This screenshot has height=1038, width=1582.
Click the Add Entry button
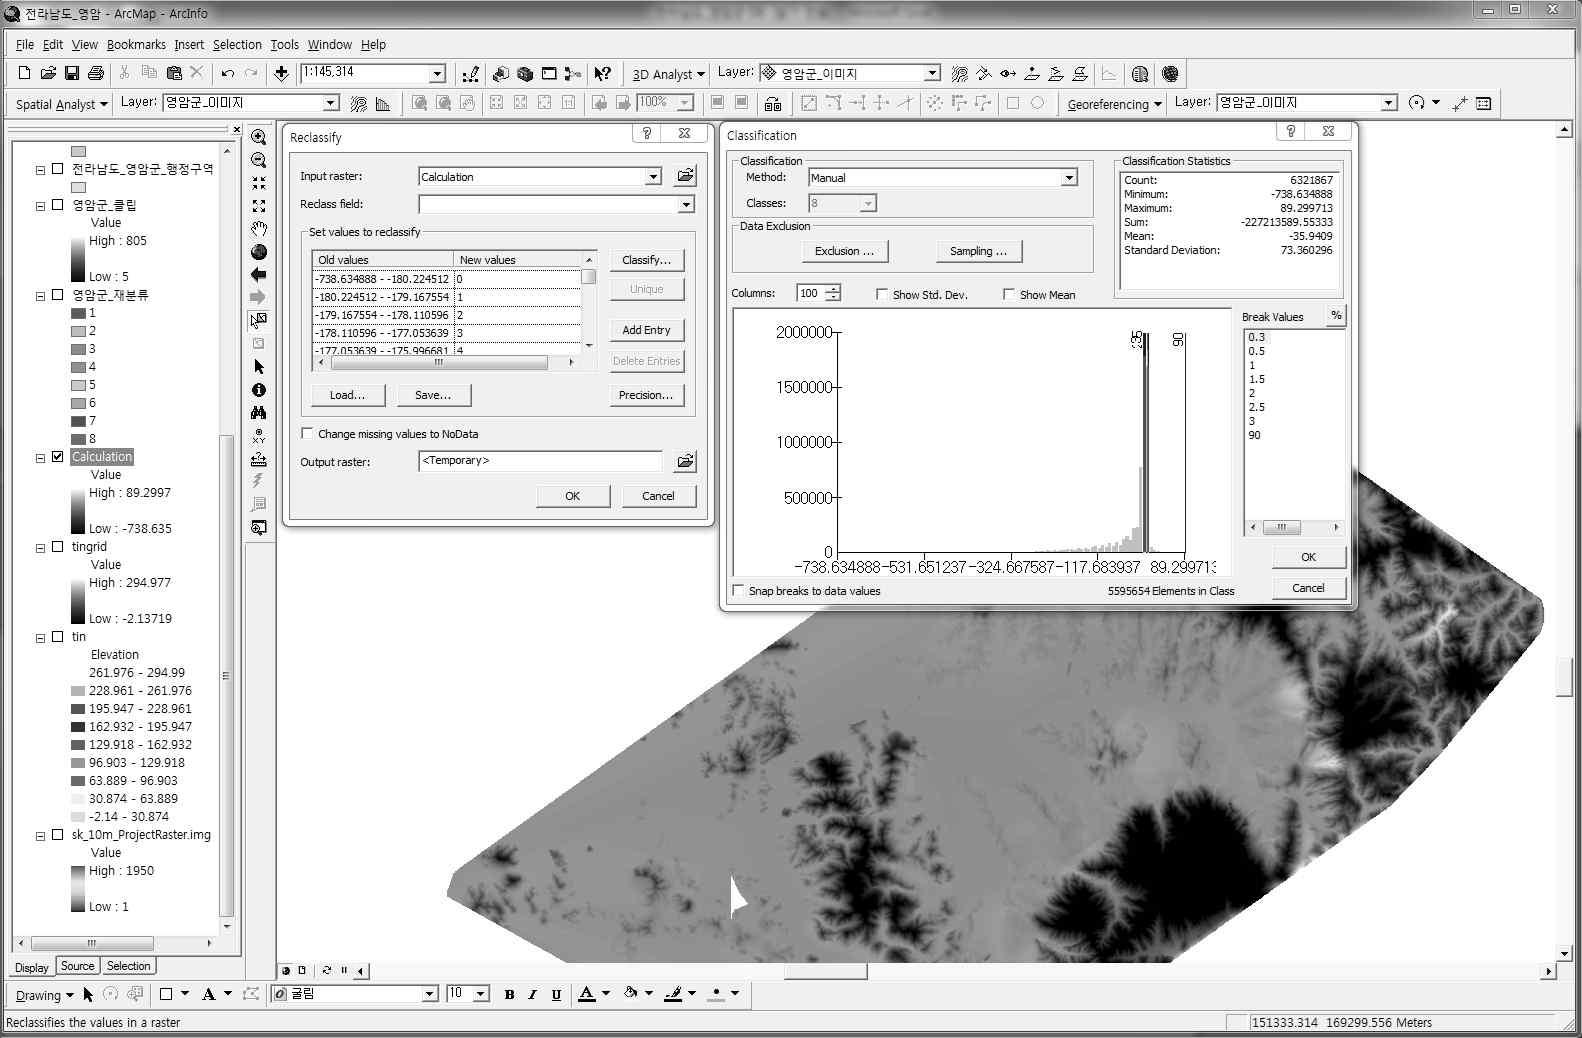[647, 330]
